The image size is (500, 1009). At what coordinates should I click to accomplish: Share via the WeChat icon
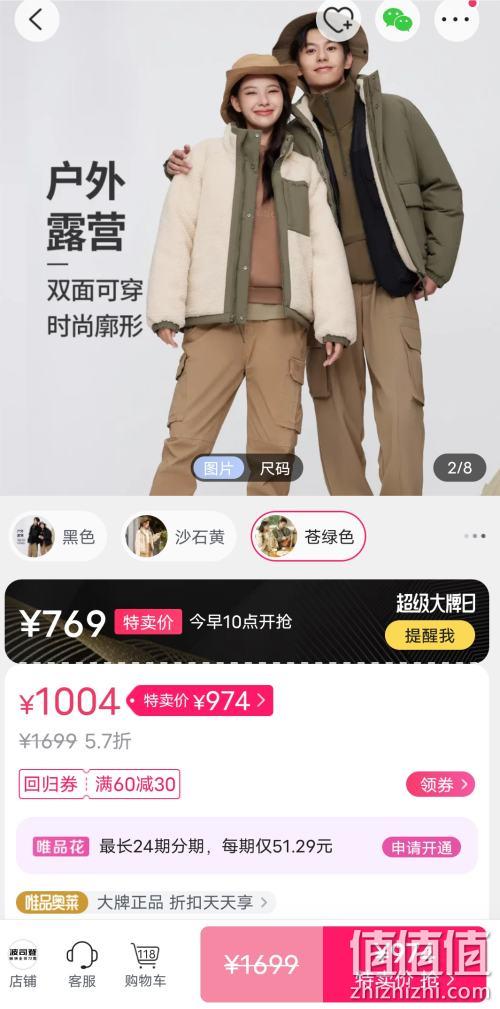tap(398, 19)
